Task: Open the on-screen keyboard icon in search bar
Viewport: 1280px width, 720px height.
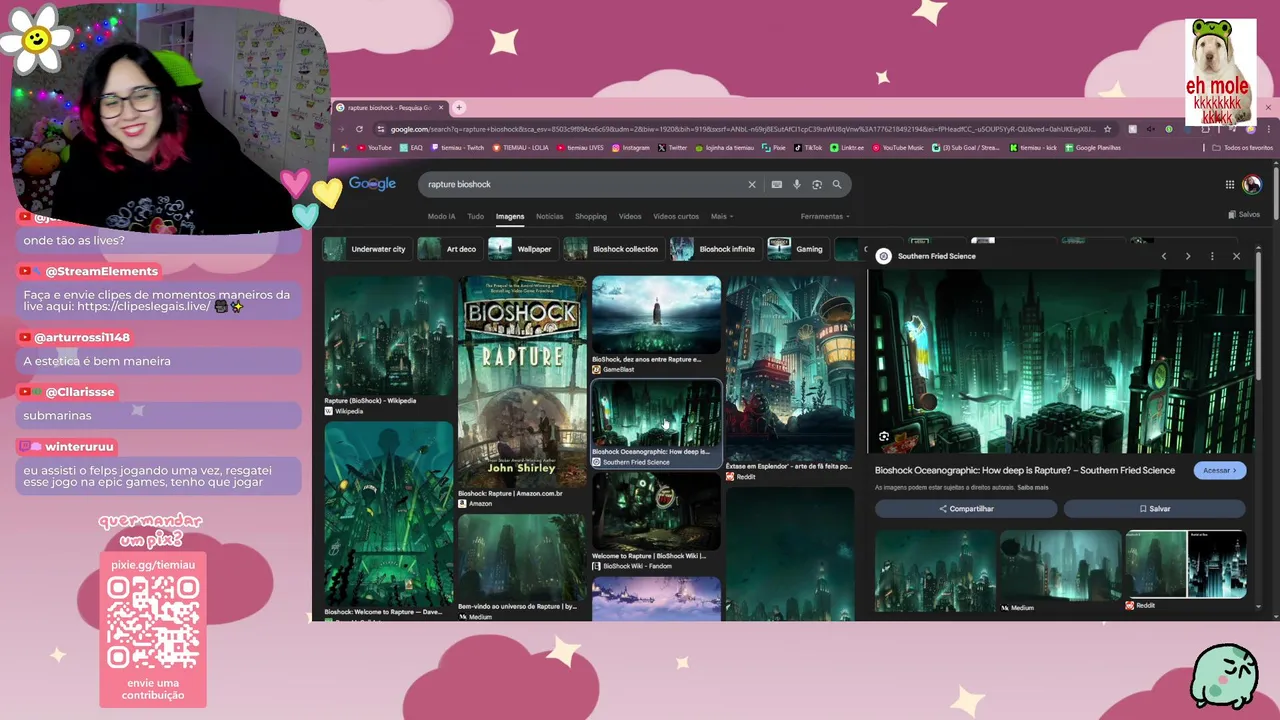Action: (776, 184)
